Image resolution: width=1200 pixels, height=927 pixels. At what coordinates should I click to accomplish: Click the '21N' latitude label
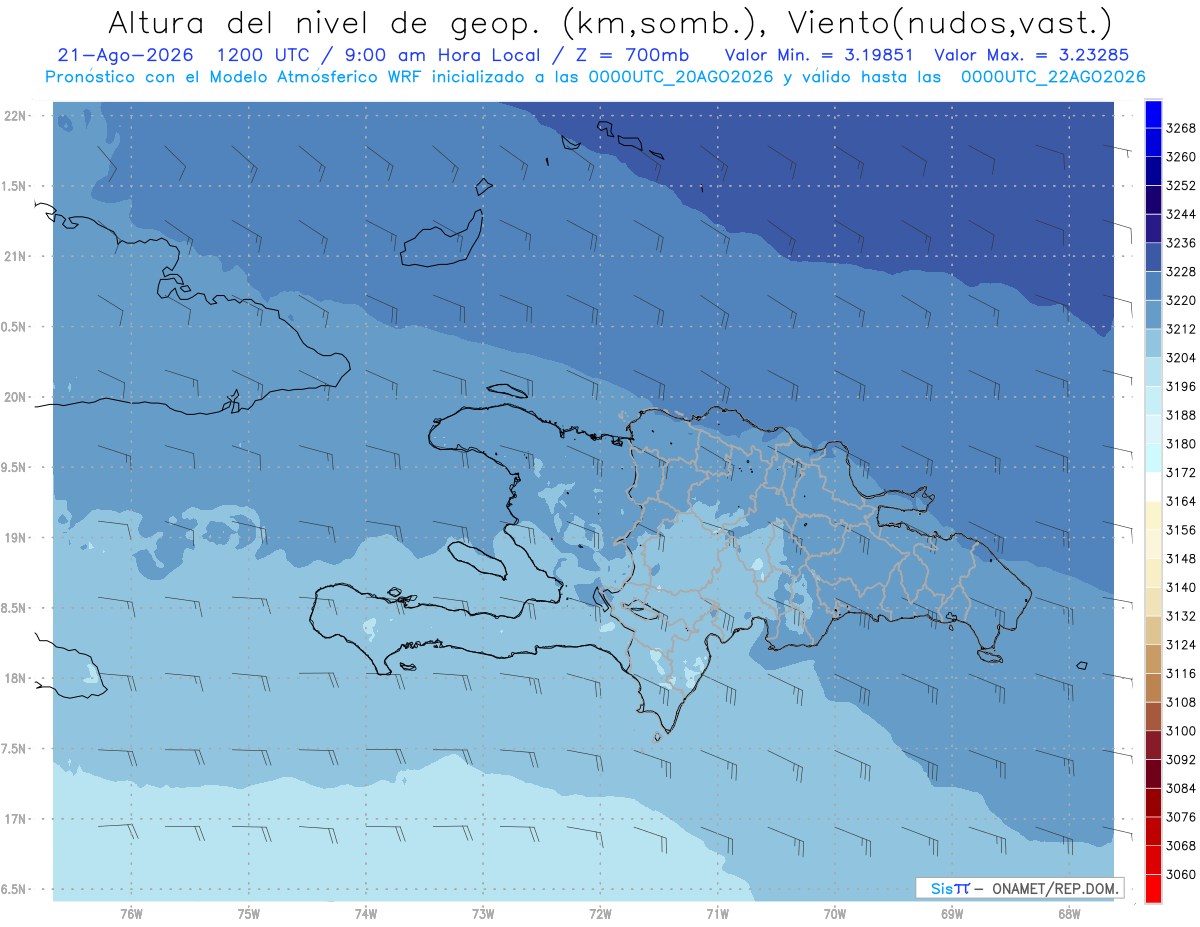click(x=17, y=256)
